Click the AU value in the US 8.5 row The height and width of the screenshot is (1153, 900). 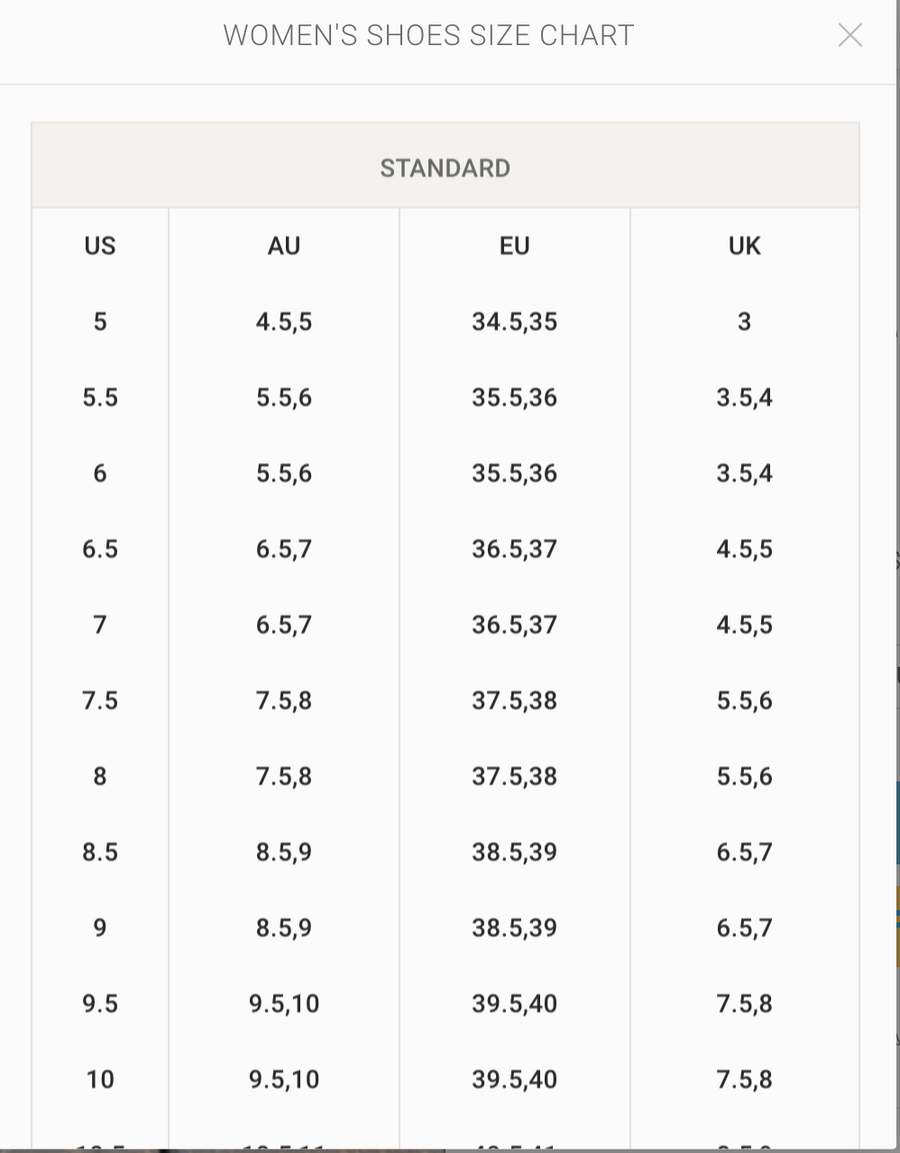coord(284,853)
